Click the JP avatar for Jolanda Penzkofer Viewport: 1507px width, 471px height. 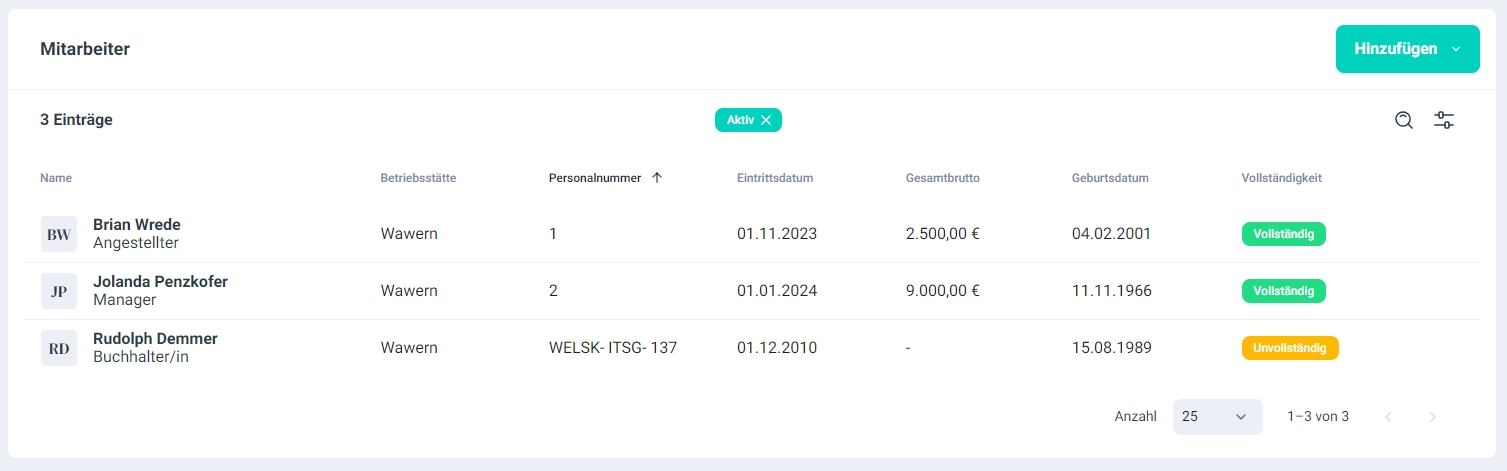(59, 291)
